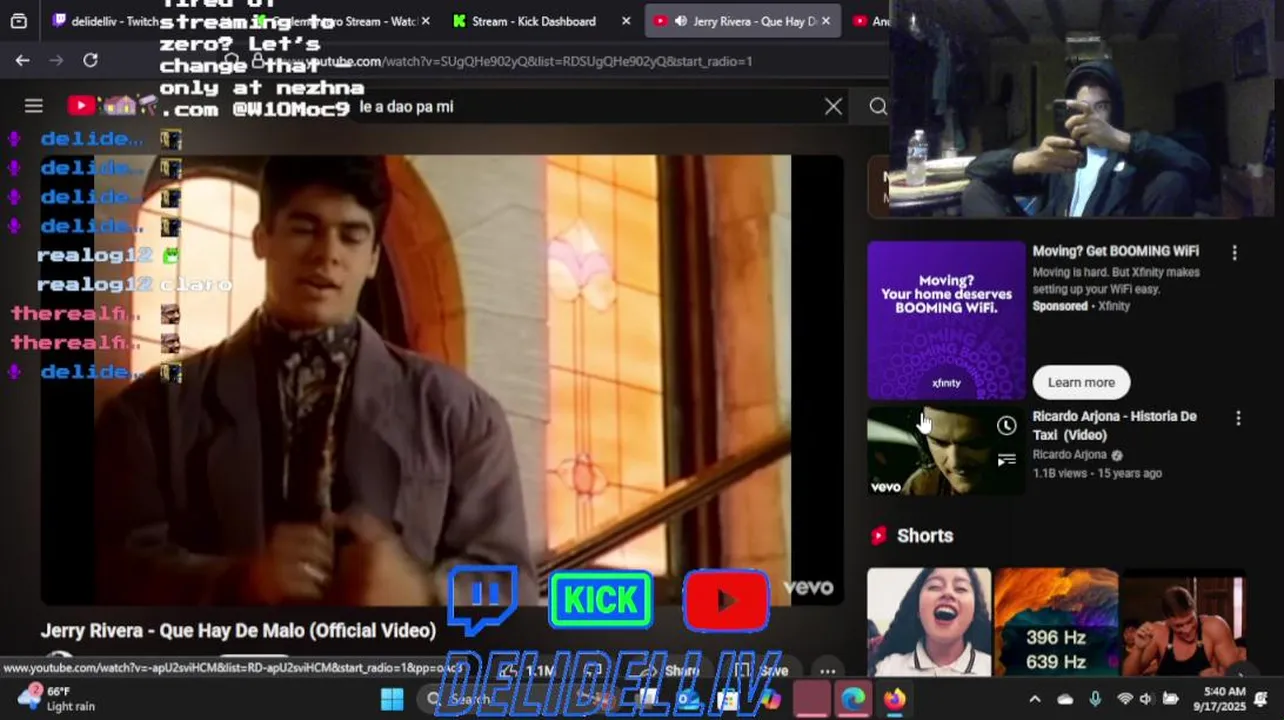Viewport: 1284px width, 720px height.
Task: Open the notification bell in taskbar
Action: (x=1261, y=698)
